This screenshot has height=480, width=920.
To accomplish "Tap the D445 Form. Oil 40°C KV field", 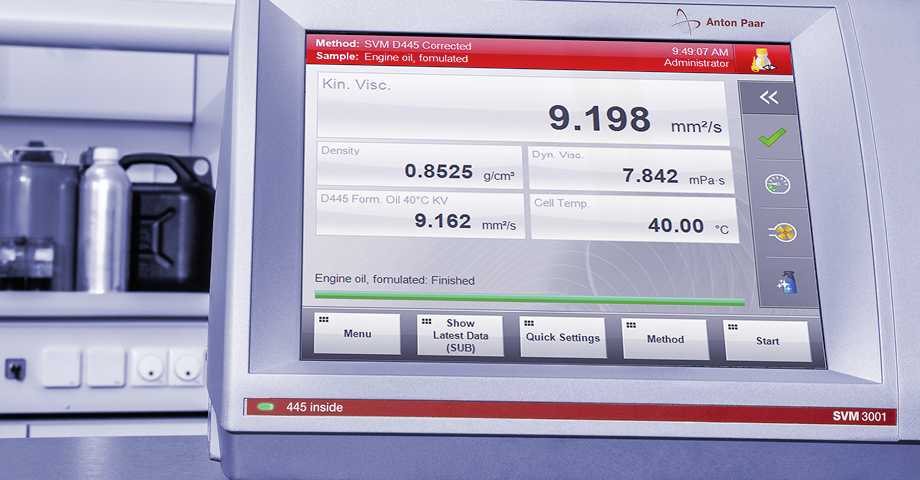I will pyautogui.click(x=420, y=214).
